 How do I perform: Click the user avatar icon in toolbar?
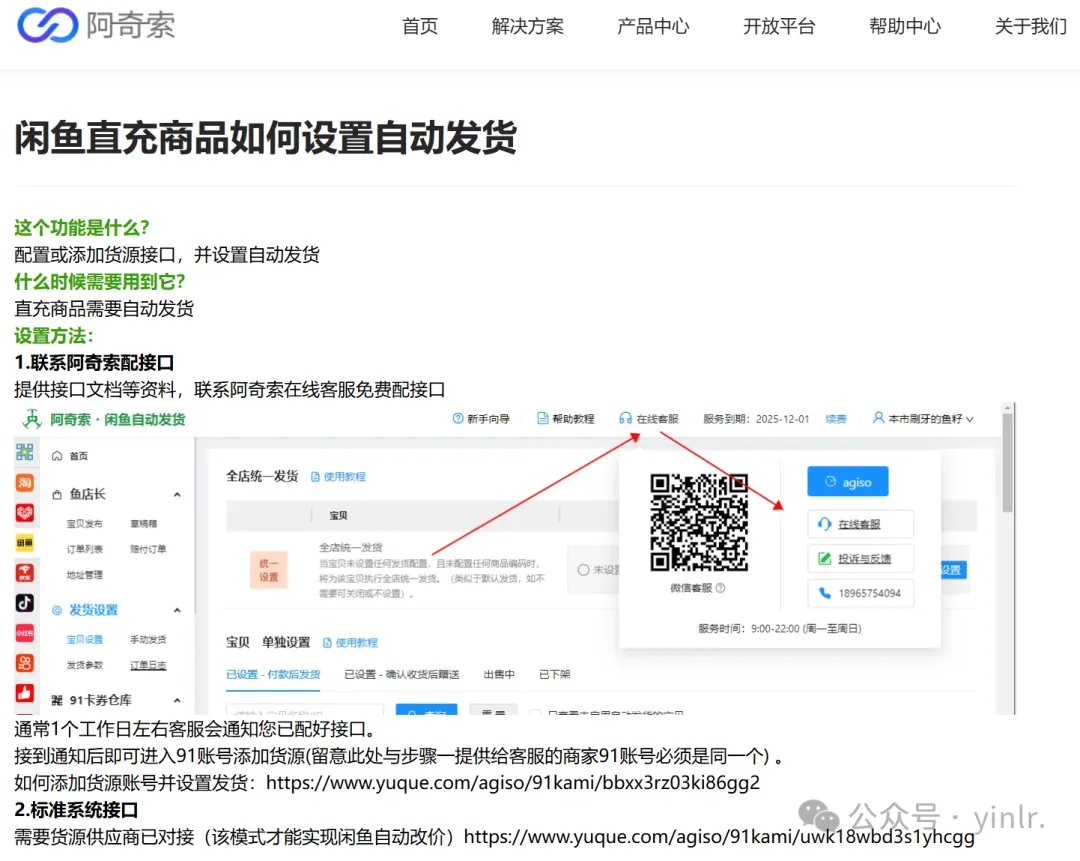[878, 418]
